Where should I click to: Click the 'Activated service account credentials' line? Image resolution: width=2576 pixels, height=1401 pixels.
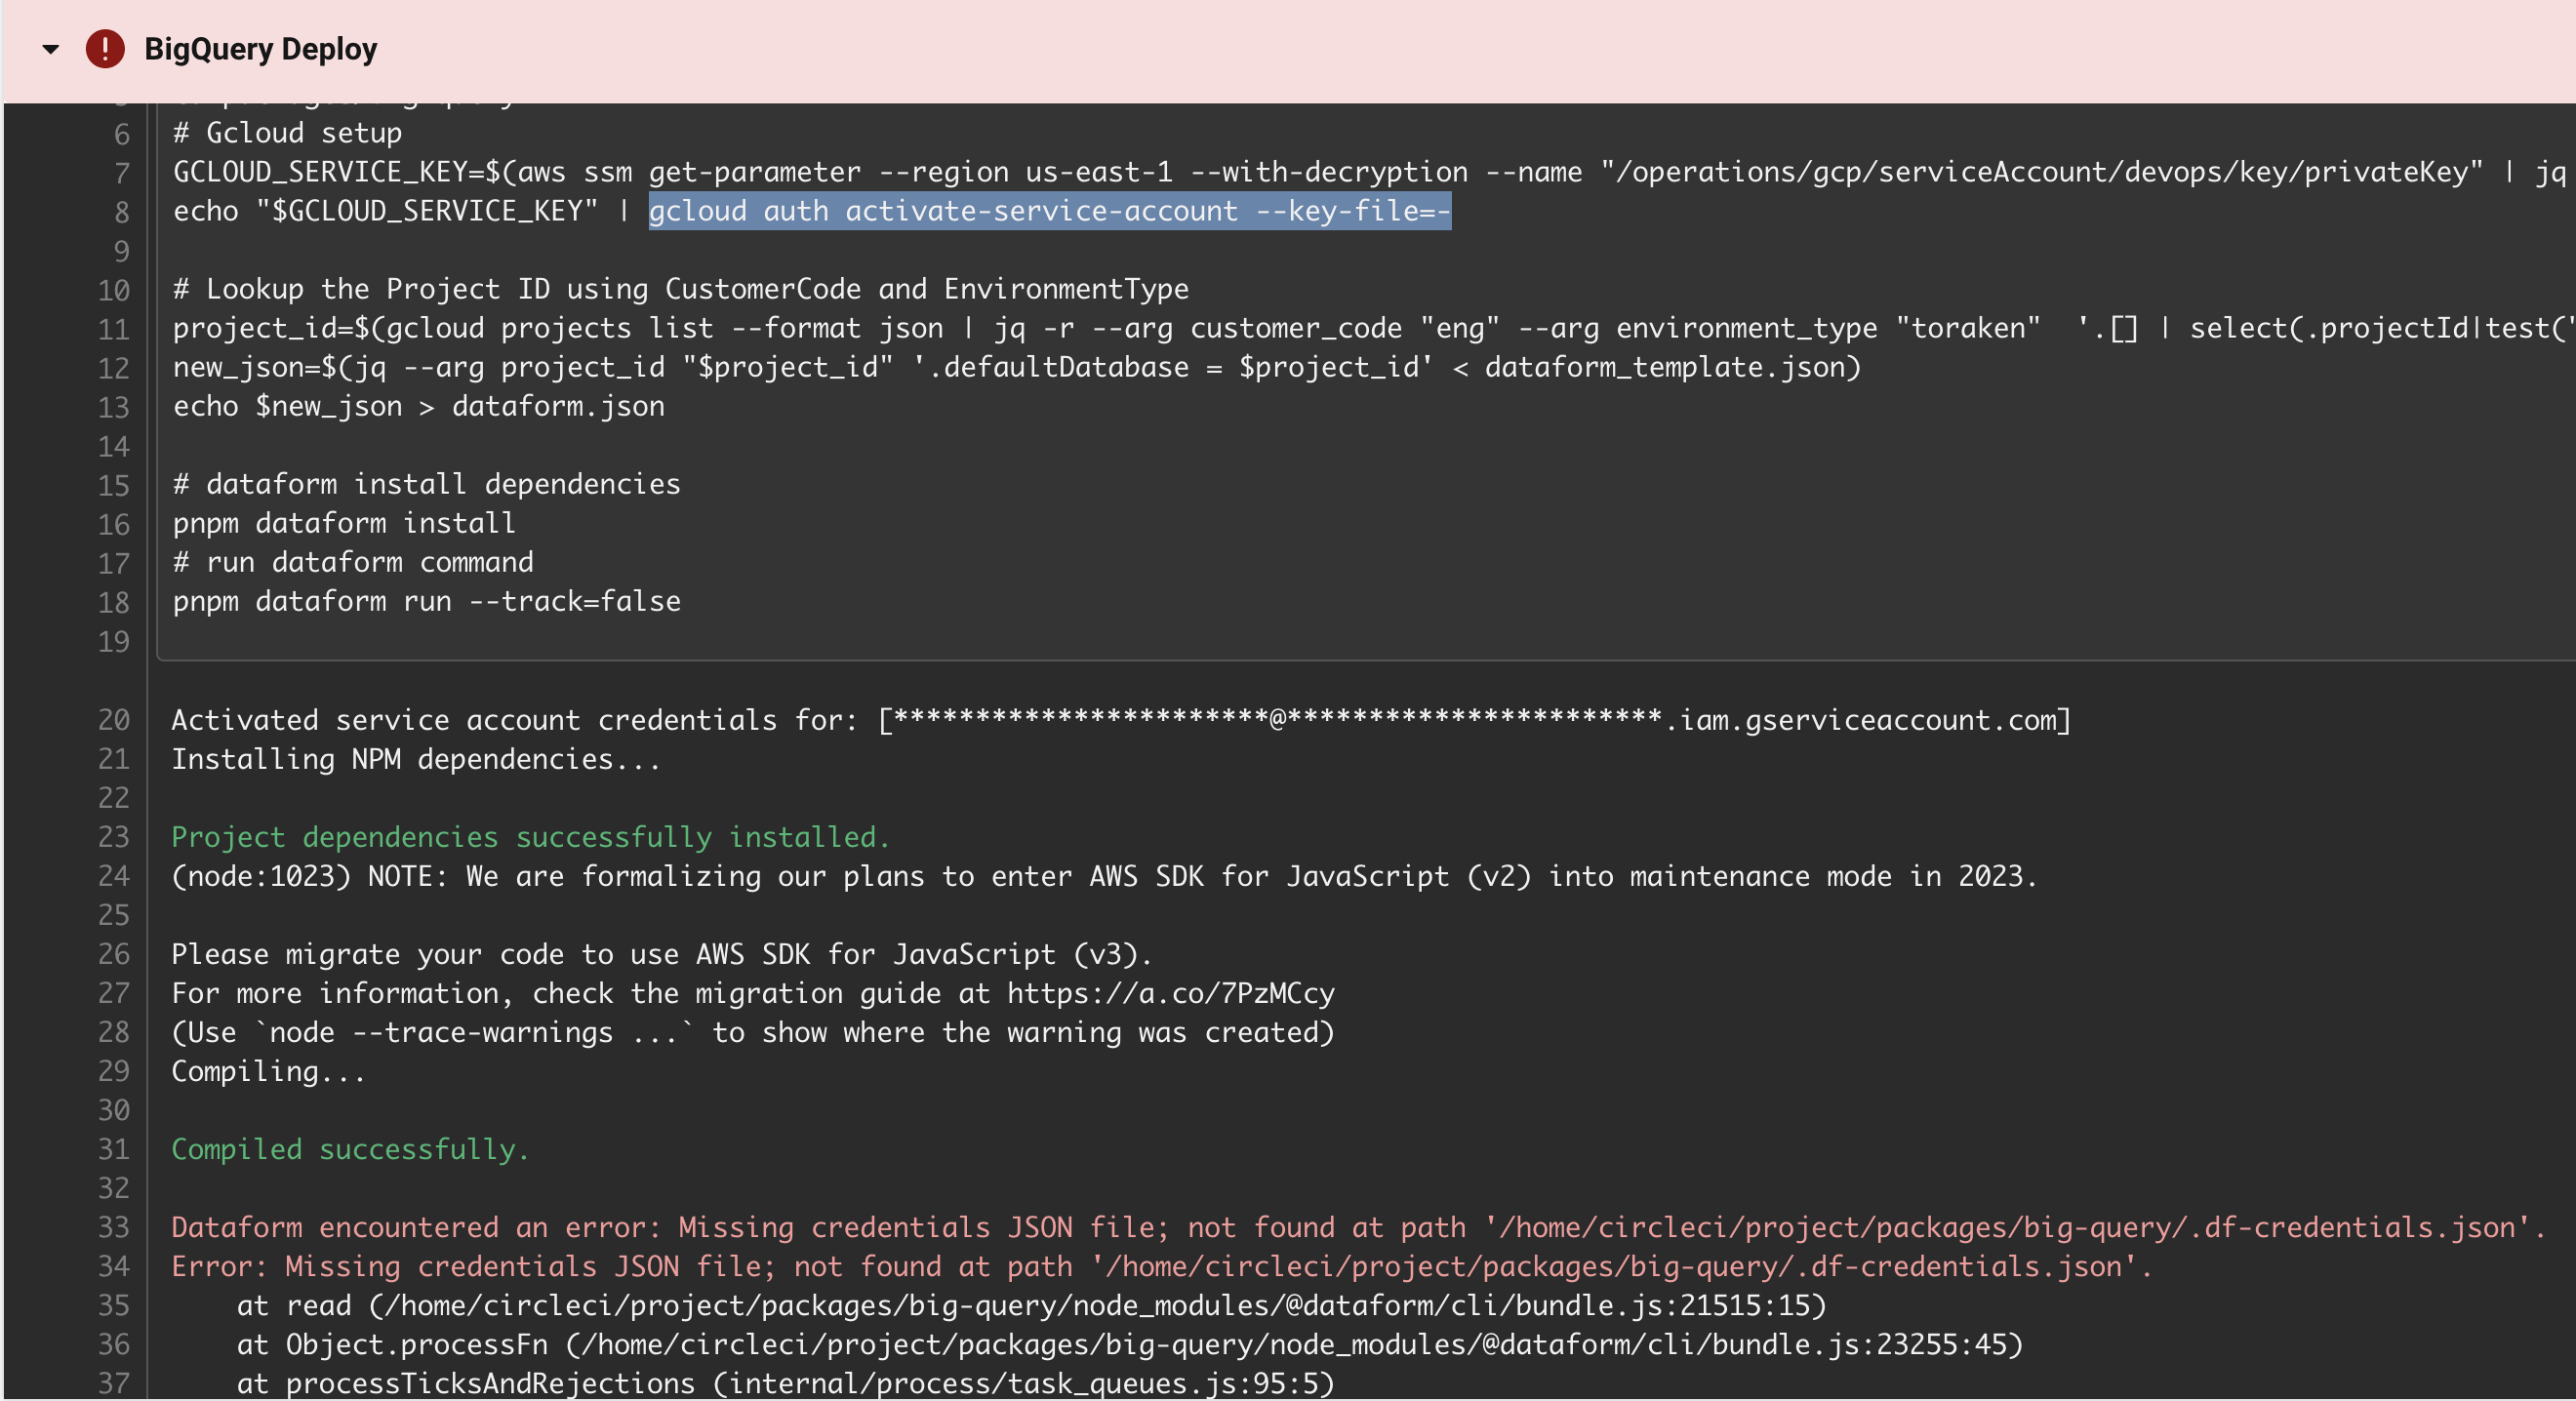(x=1121, y=720)
